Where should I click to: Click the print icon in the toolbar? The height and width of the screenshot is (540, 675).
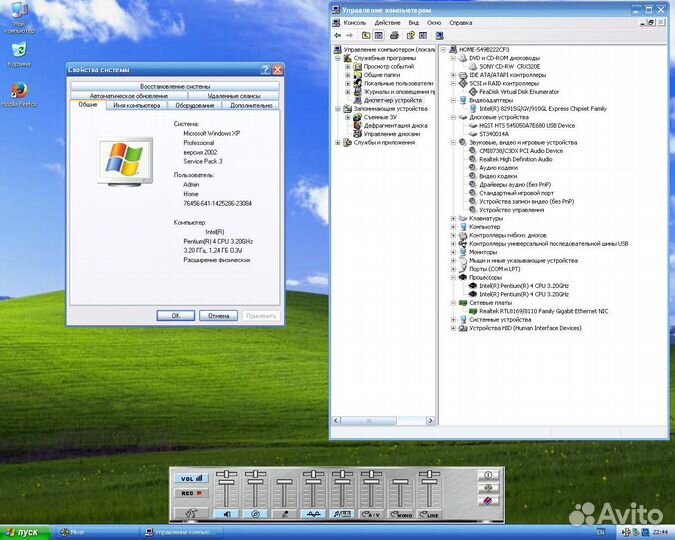(x=393, y=34)
